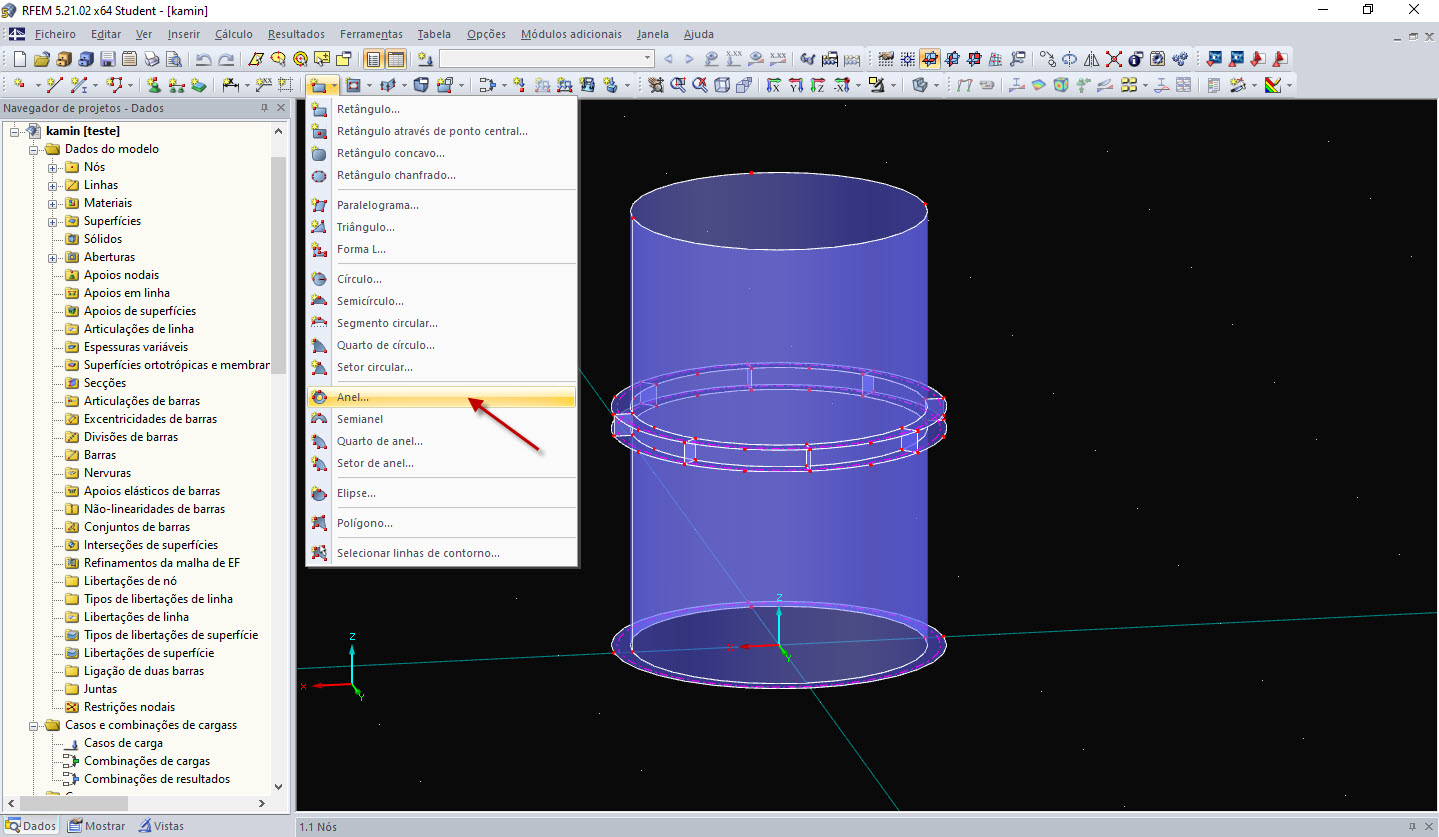Expand the Linhas tree node

coord(53,185)
